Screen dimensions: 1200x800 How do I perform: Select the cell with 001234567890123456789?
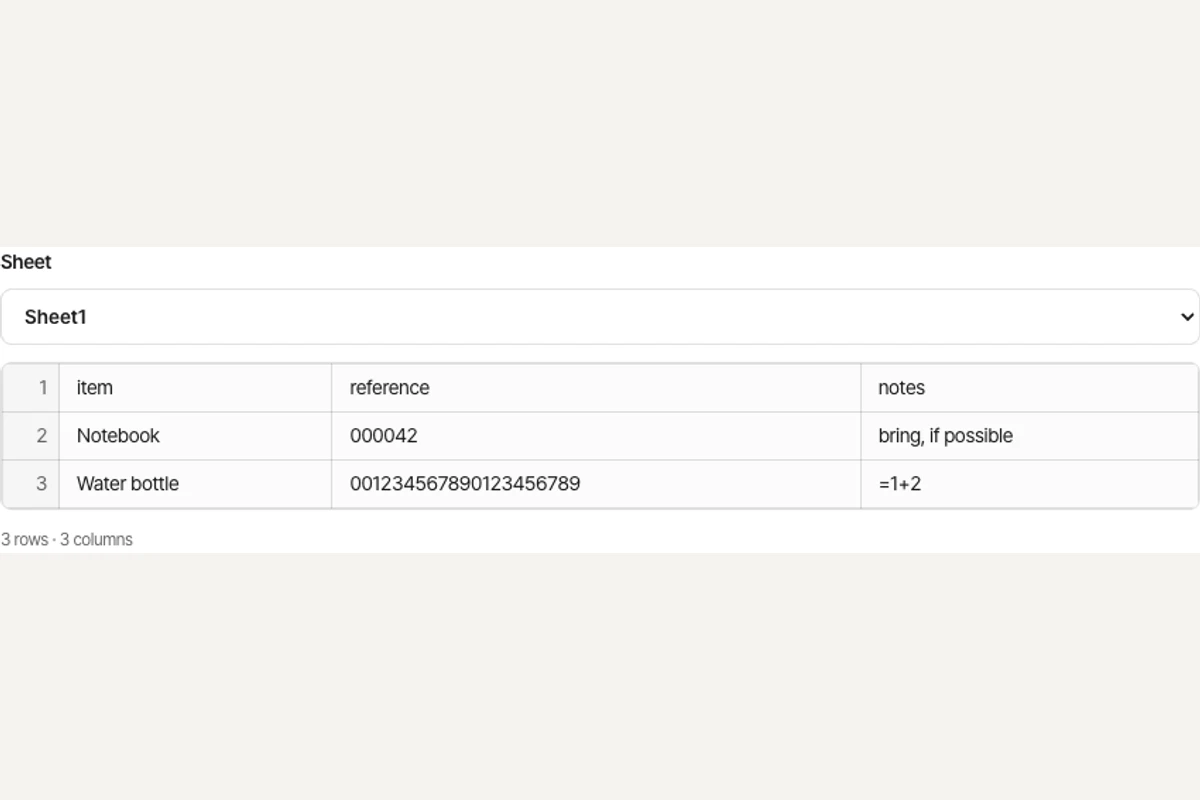coord(596,484)
